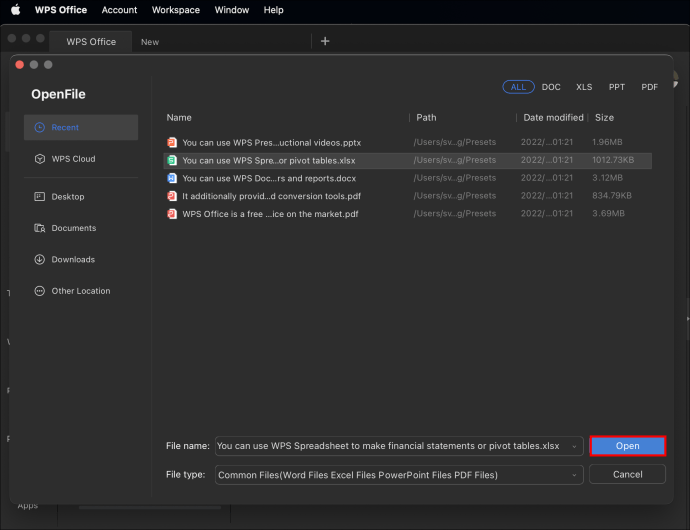Open the Help menu
Screen dimensions: 690x530
pyautogui.click(x=273, y=10)
